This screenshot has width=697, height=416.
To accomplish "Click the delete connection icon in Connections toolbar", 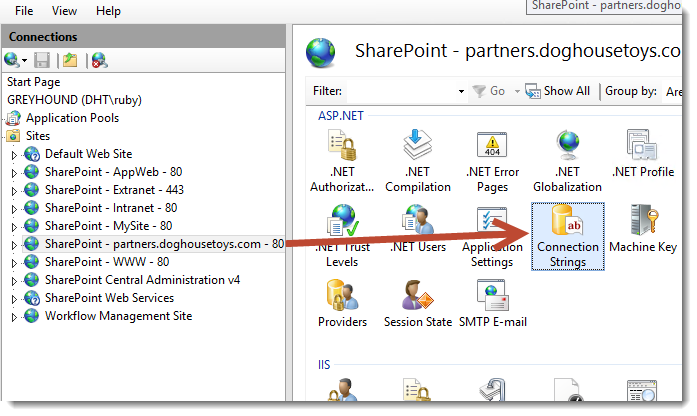I will [100, 60].
